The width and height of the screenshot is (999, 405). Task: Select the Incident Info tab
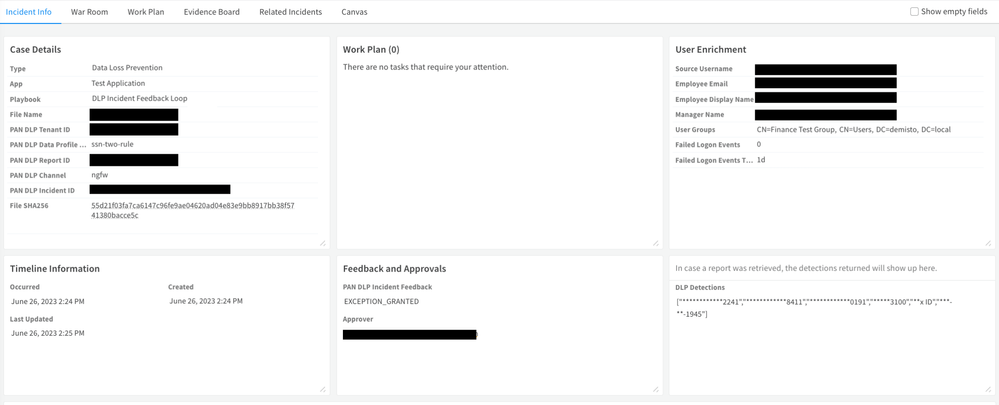pyautogui.click(x=28, y=12)
